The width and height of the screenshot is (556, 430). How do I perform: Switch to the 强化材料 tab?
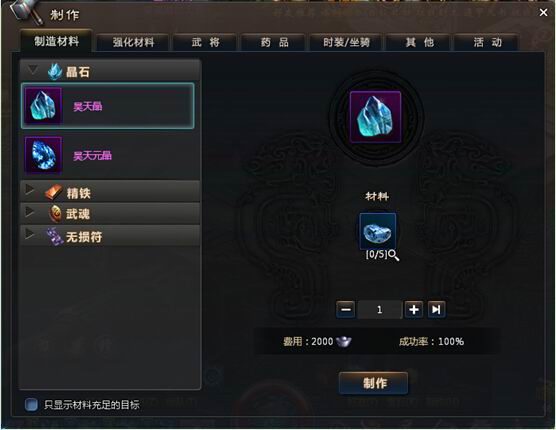tap(133, 43)
